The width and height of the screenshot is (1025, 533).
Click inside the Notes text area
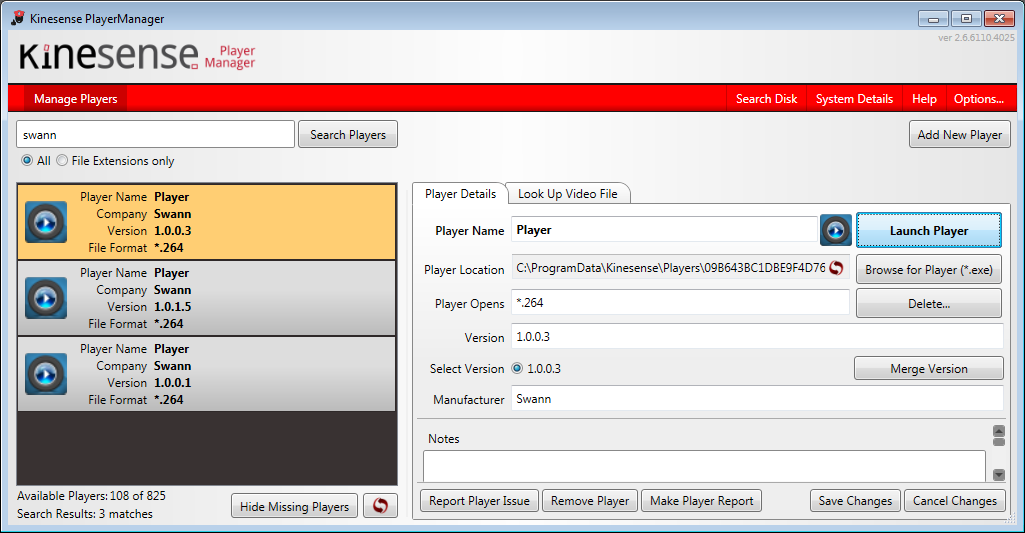(x=704, y=466)
